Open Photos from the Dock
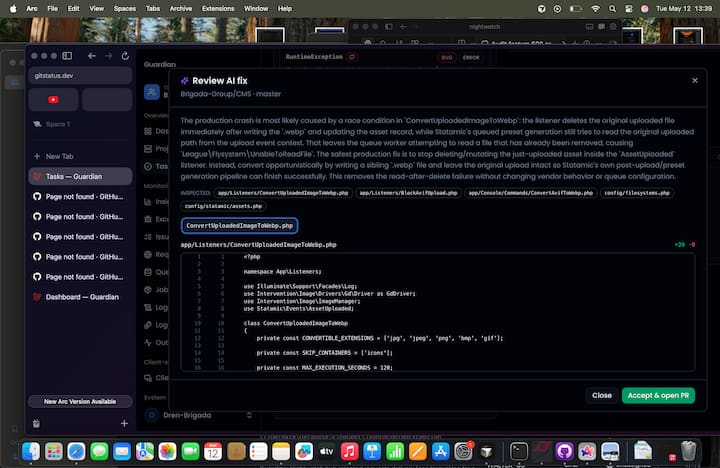 tap(167, 451)
